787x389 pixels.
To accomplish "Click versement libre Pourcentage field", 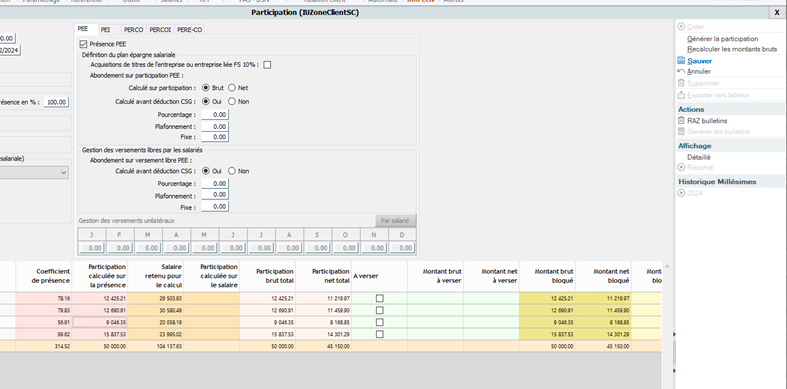I will 215,184.
